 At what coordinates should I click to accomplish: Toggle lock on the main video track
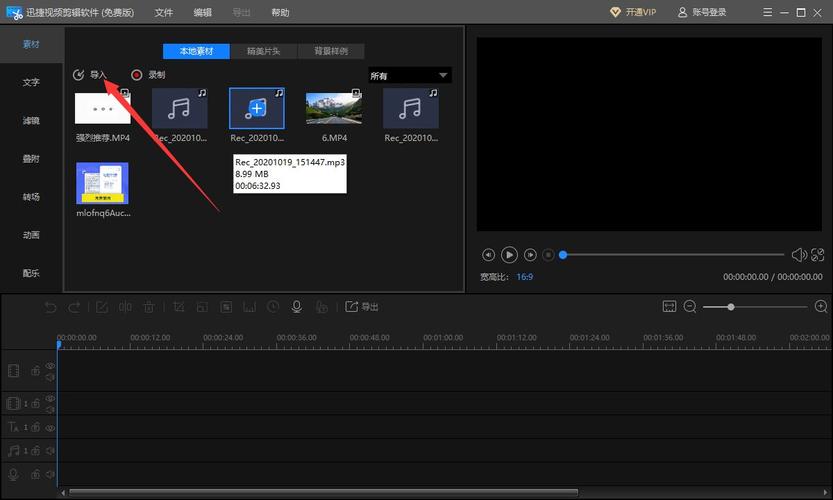36,370
